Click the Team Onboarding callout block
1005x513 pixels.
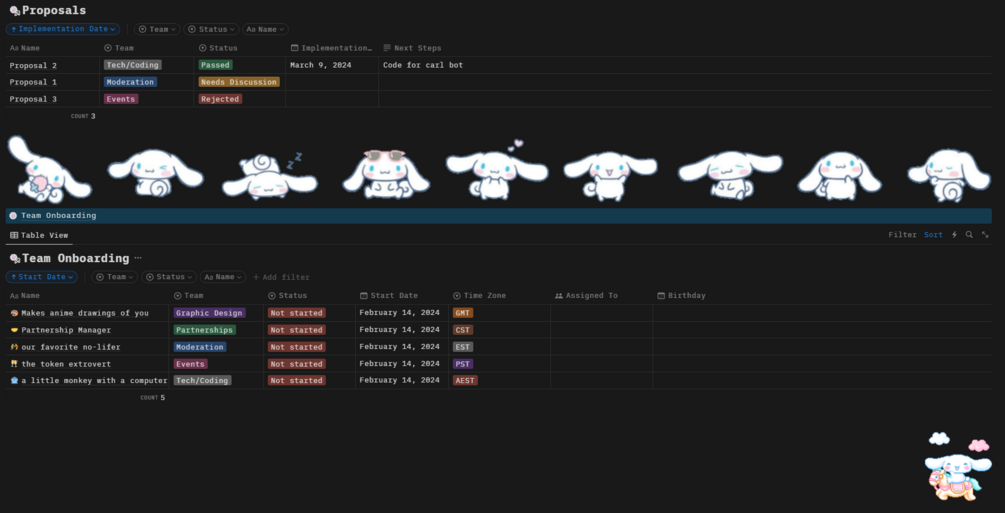click(499, 215)
